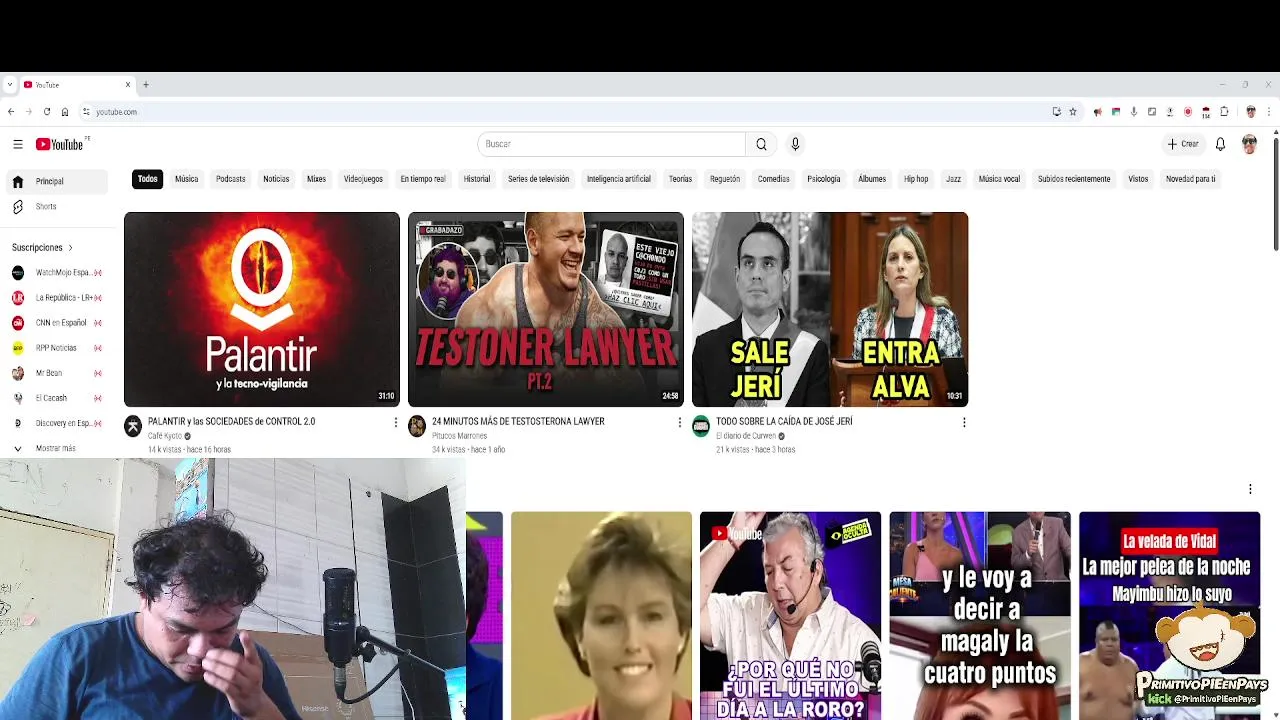Start voice search with the microphone icon
1280x720 pixels.
(x=795, y=144)
